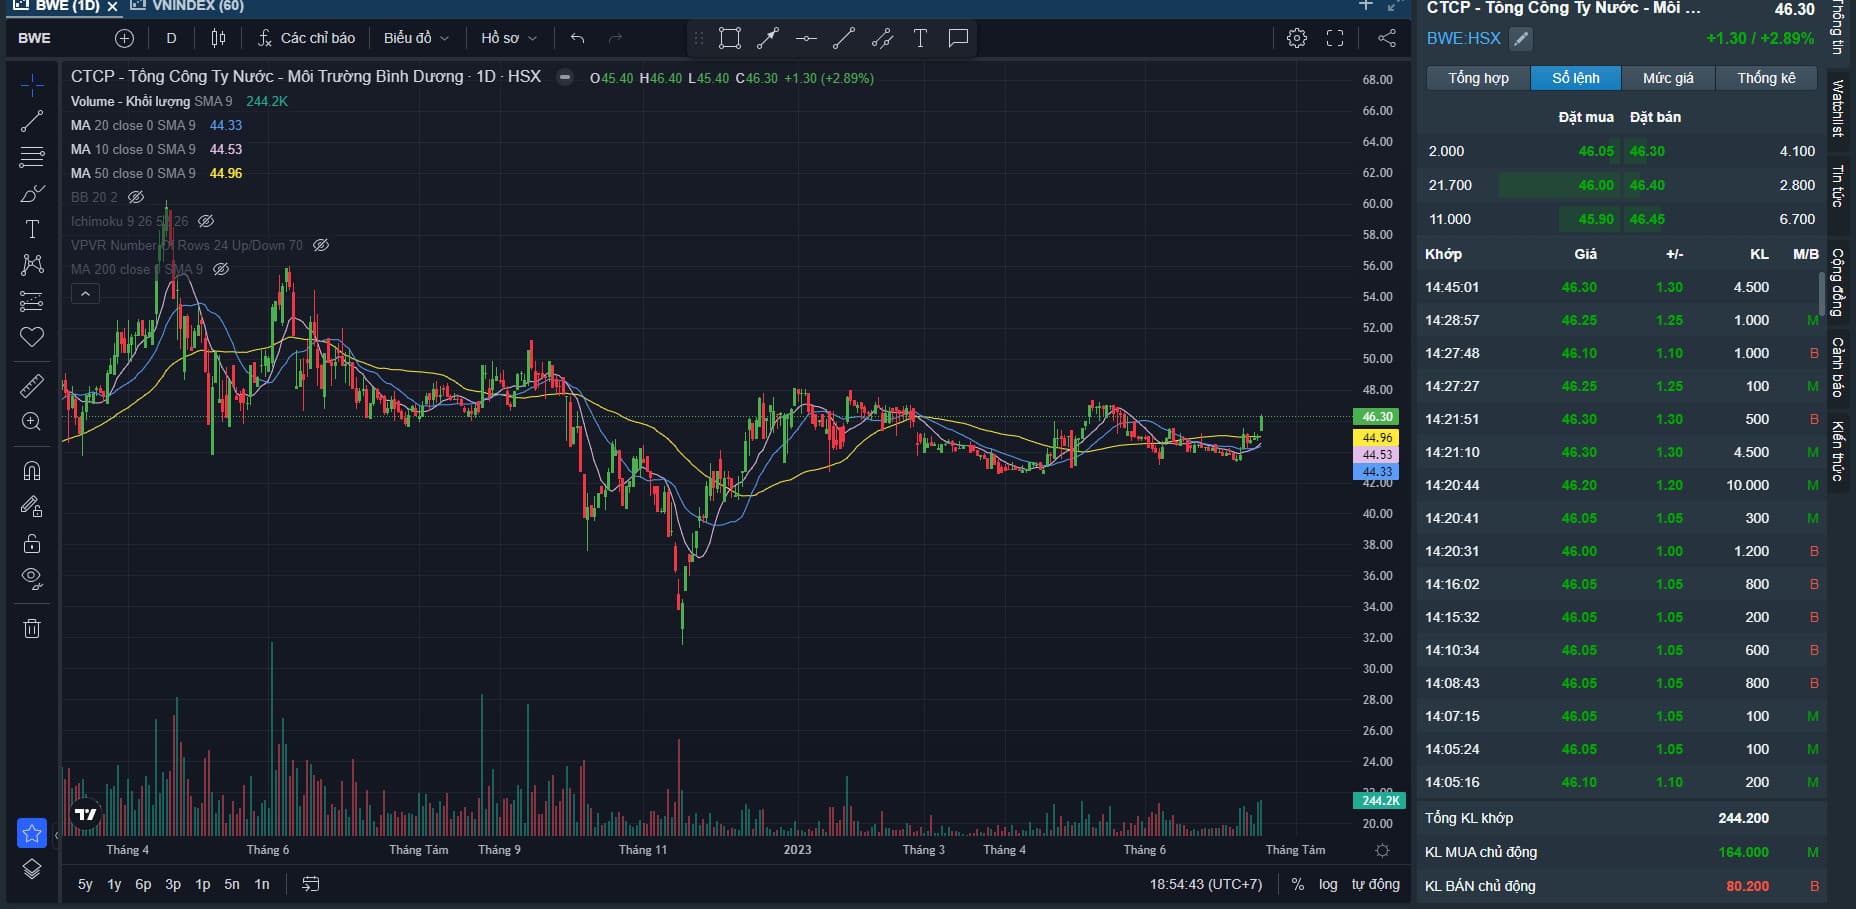The width and height of the screenshot is (1856, 909).
Task: Open the forecasting and measurement tools
Action: click(32, 301)
